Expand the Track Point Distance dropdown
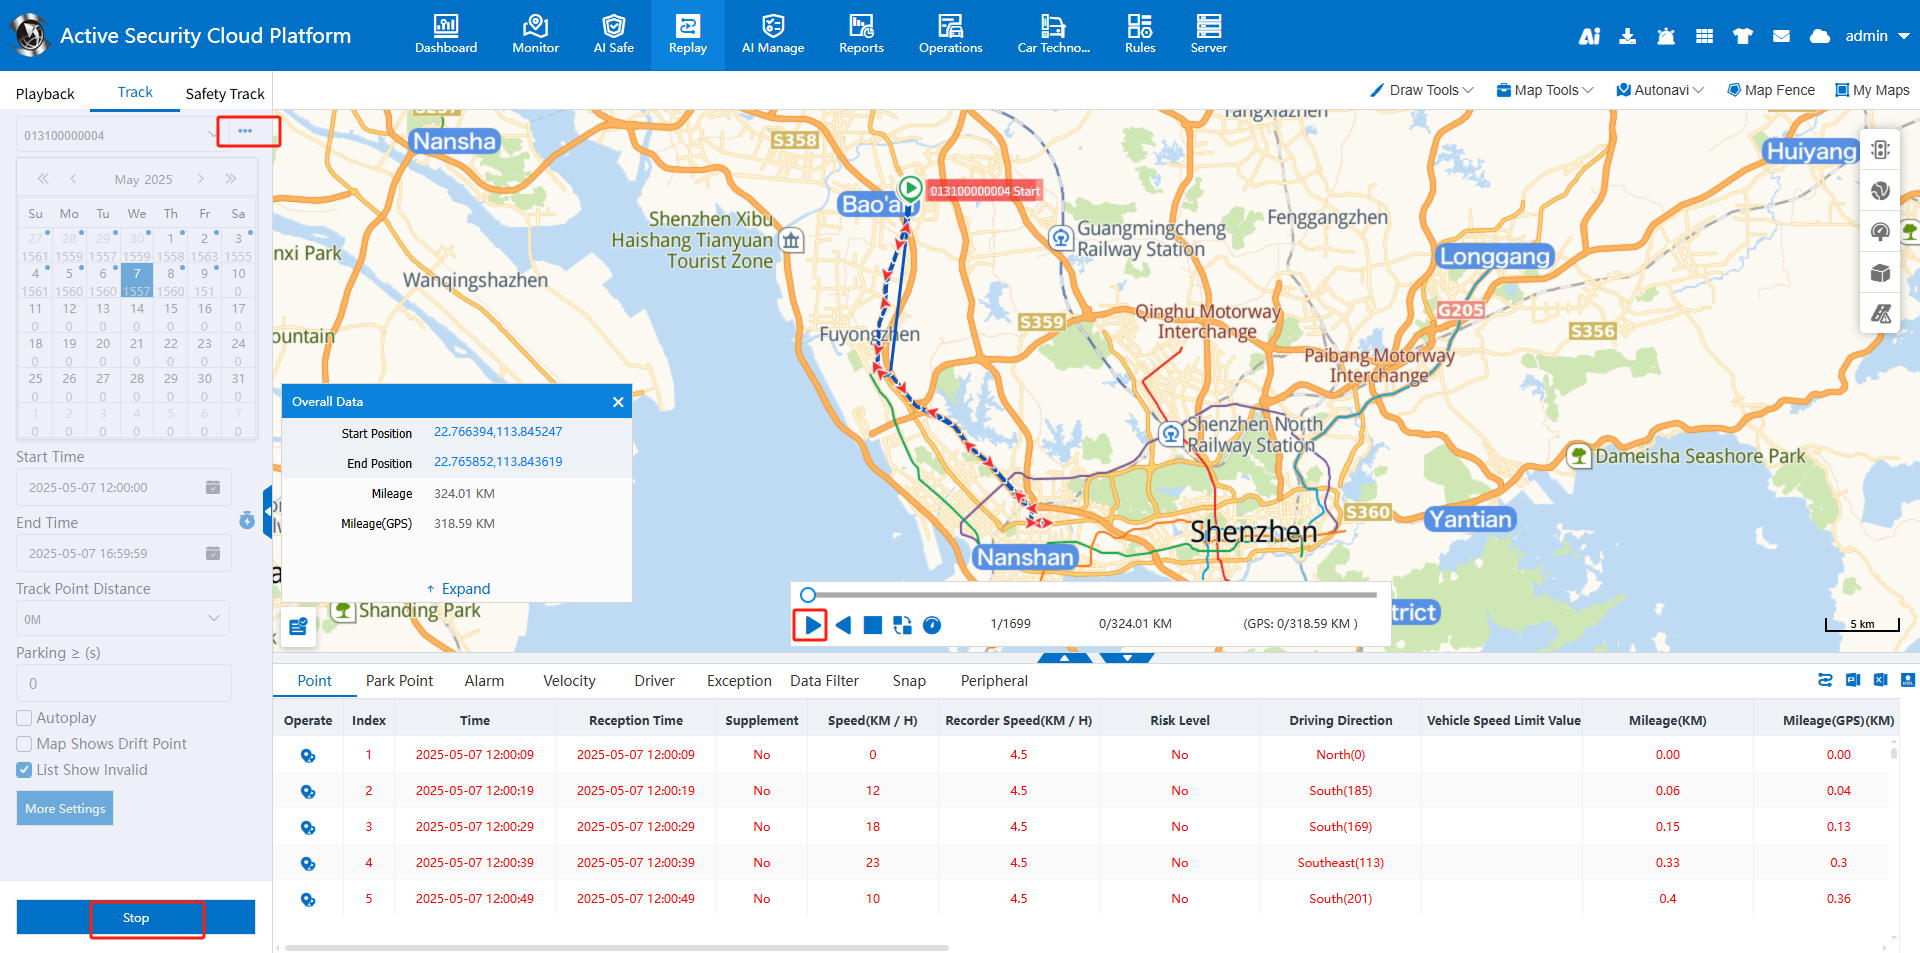The image size is (1920, 953). click(122, 619)
